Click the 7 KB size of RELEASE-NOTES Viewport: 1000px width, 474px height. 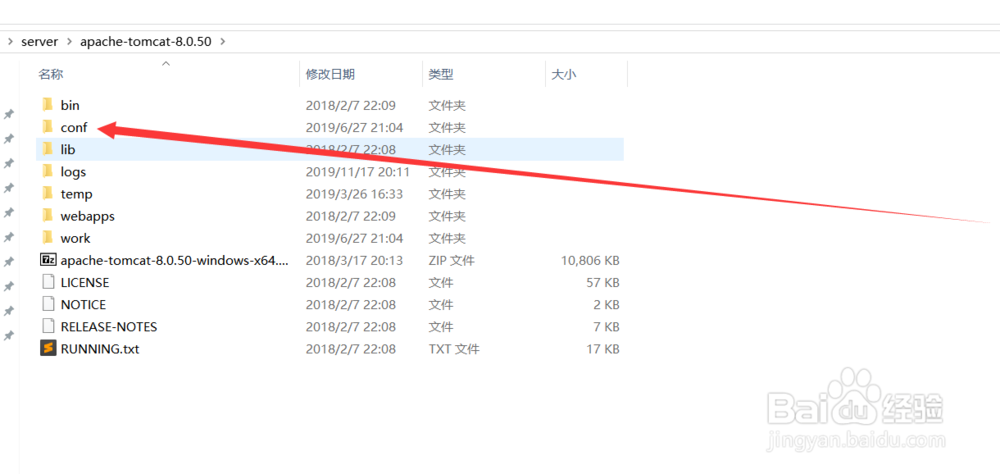point(607,327)
